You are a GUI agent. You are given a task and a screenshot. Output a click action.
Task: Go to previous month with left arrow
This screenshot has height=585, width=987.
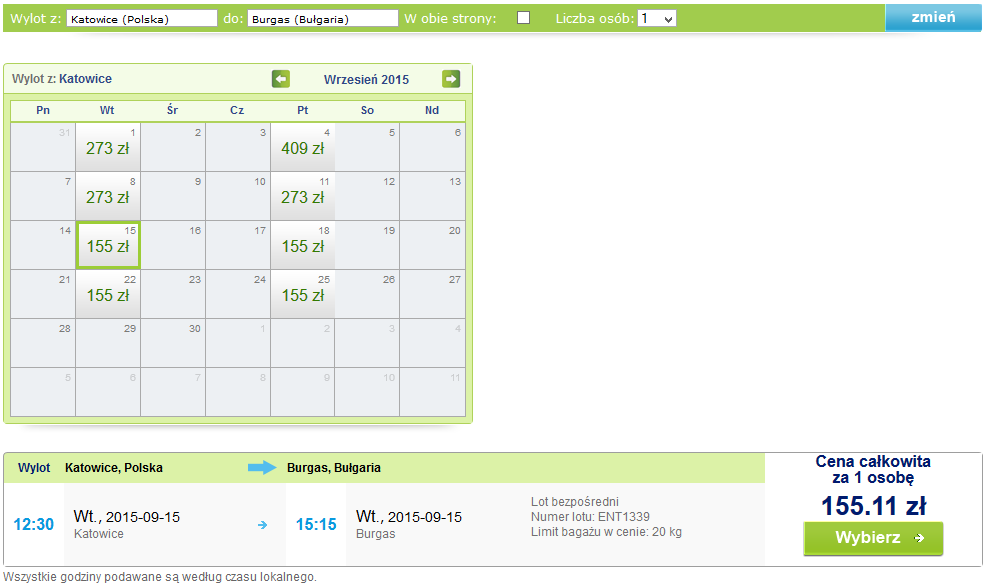pos(281,79)
